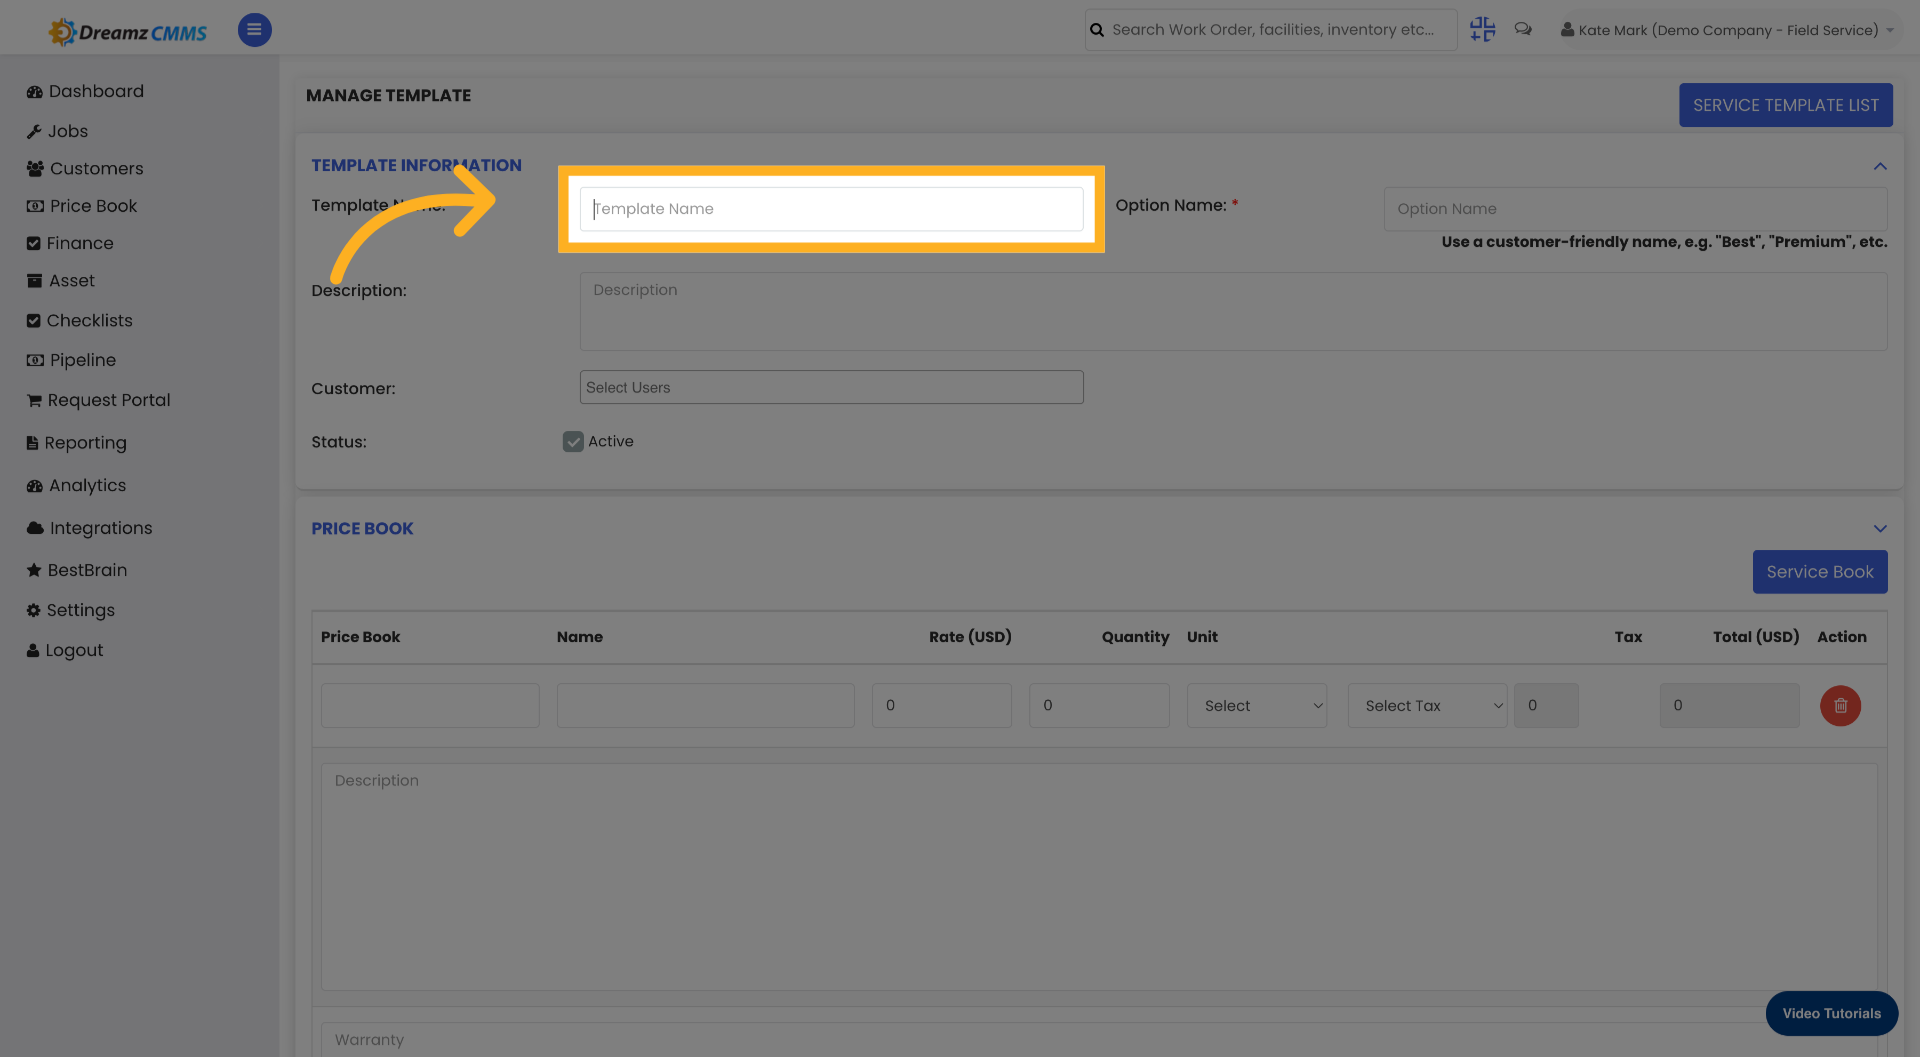Collapse the Price Book section
Screen dimensions: 1920x1057
click(1880, 528)
